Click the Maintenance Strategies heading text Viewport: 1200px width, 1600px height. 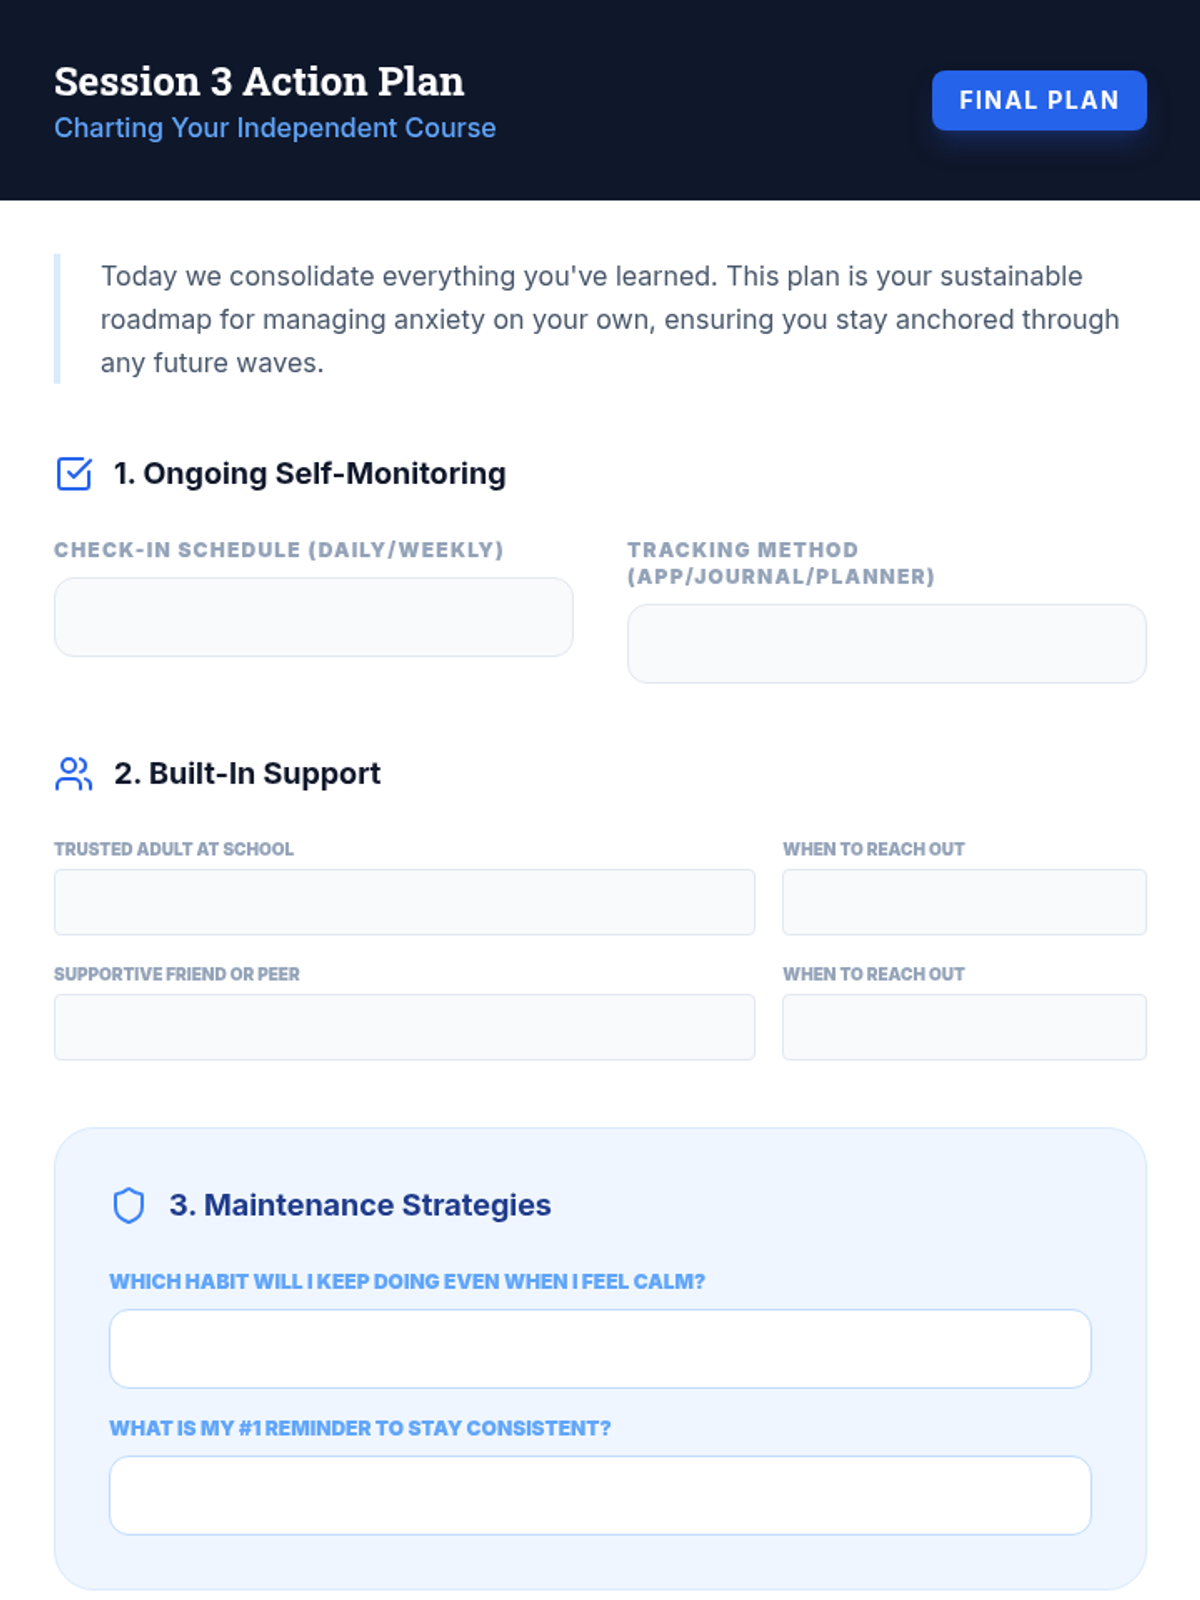[x=360, y=1205]
